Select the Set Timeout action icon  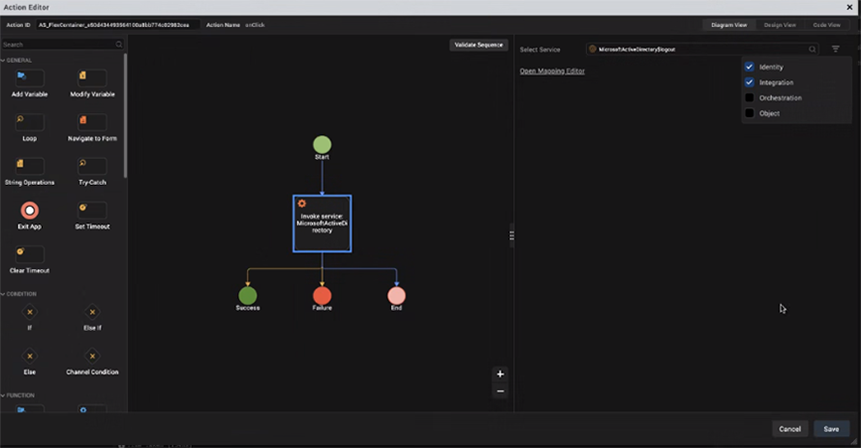92,210
